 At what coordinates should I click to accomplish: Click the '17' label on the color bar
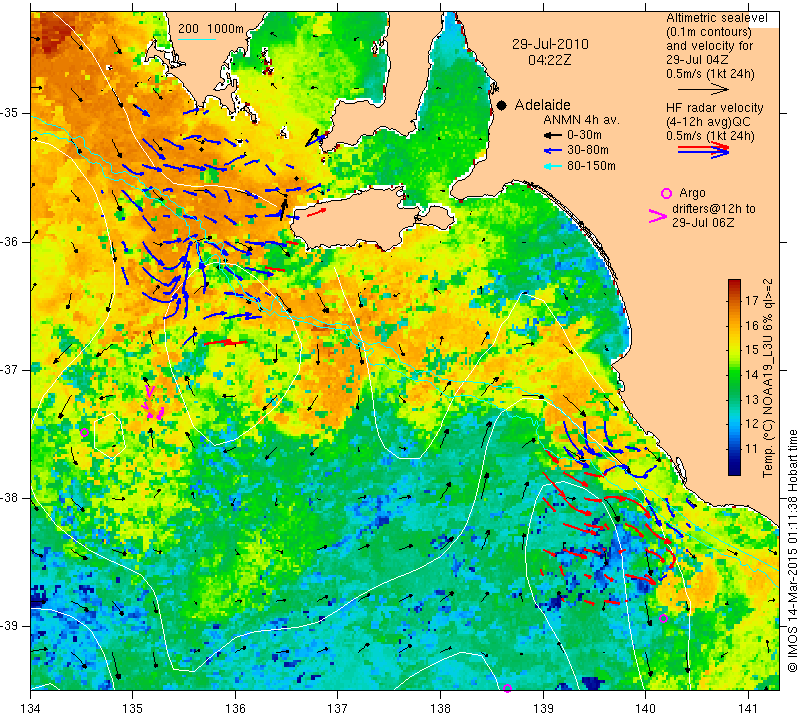(x=752, y=300)
